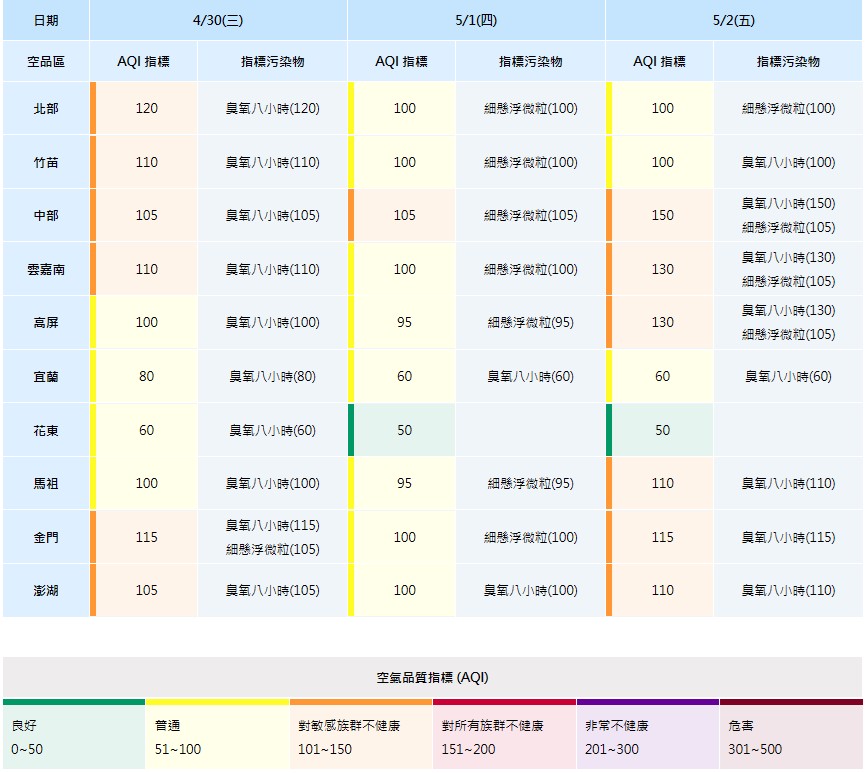Click the 花東 region row label
This screenshot has height=773, width=865.
[46, 430]
